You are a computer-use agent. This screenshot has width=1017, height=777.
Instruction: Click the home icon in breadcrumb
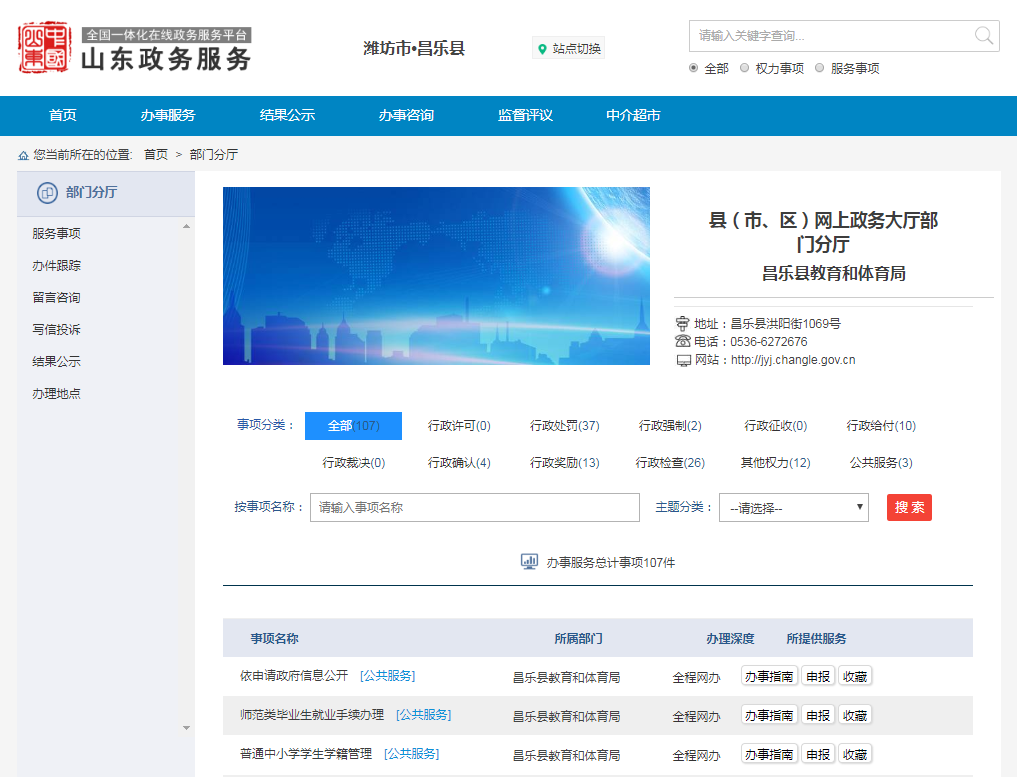23,155
